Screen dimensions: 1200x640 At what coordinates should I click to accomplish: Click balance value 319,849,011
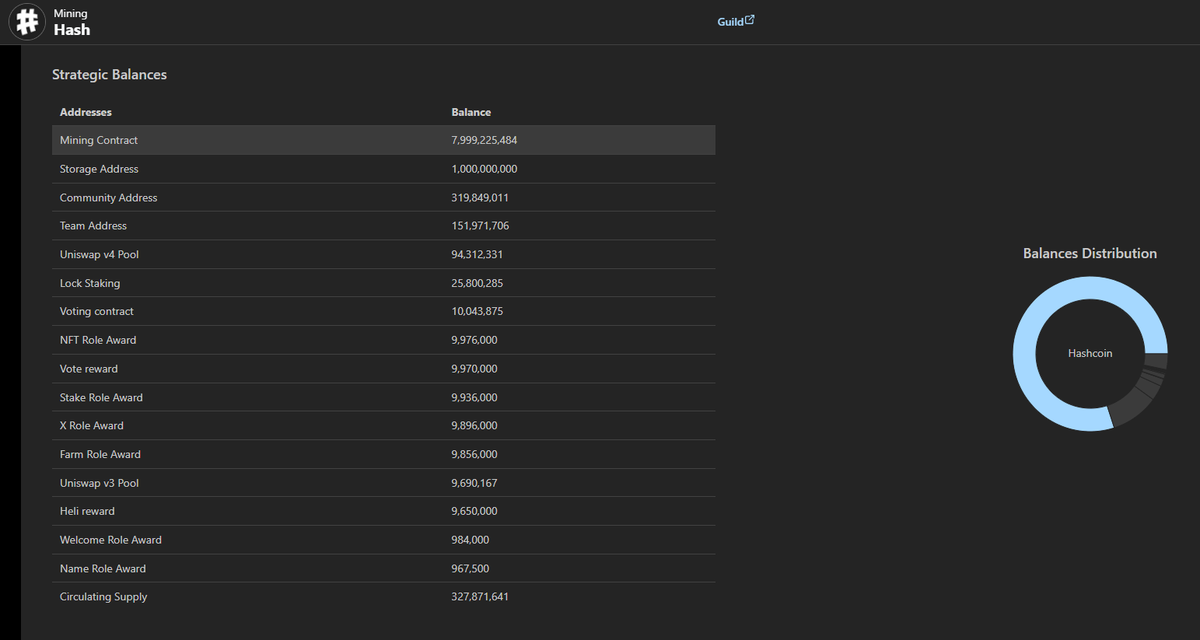click(x=480, y=197)
